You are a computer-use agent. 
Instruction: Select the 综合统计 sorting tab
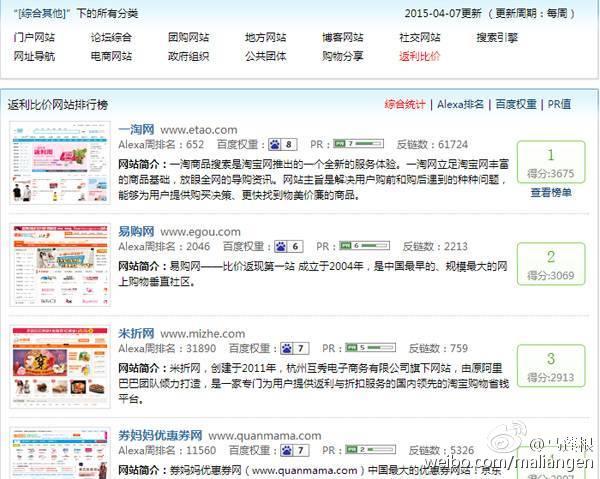[405, 104]
